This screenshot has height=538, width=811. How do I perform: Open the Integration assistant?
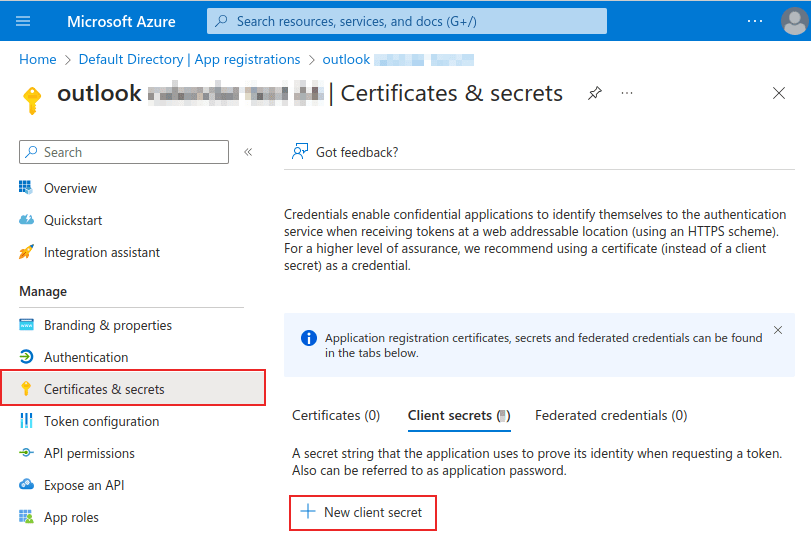(101, 252)
